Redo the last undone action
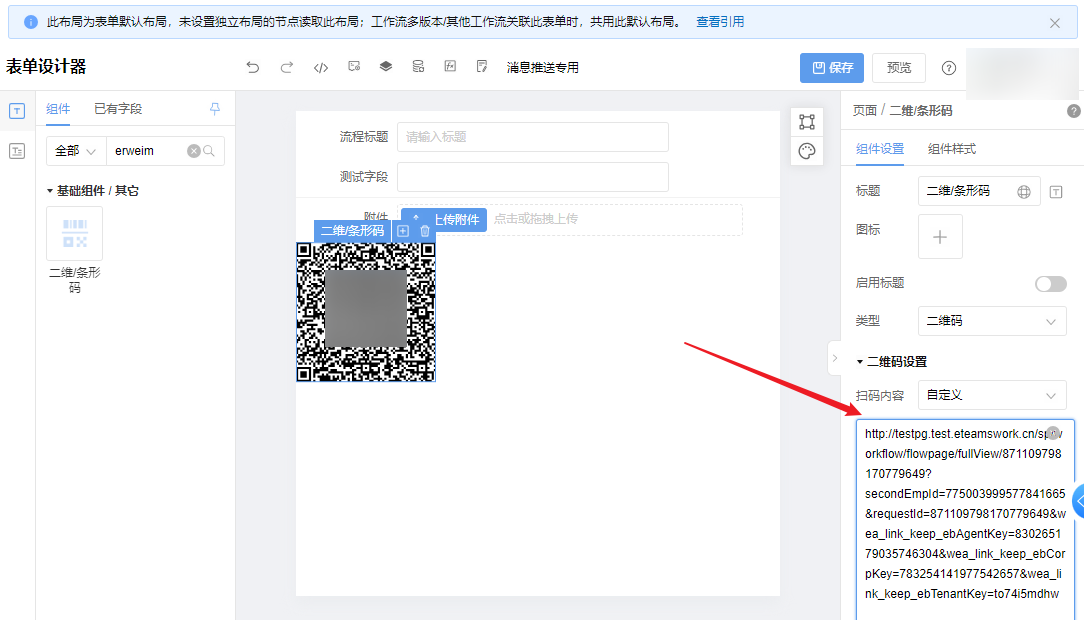The height and width of the screenshot is (620, 1084). pyautogui.click(x=286, y=67)
